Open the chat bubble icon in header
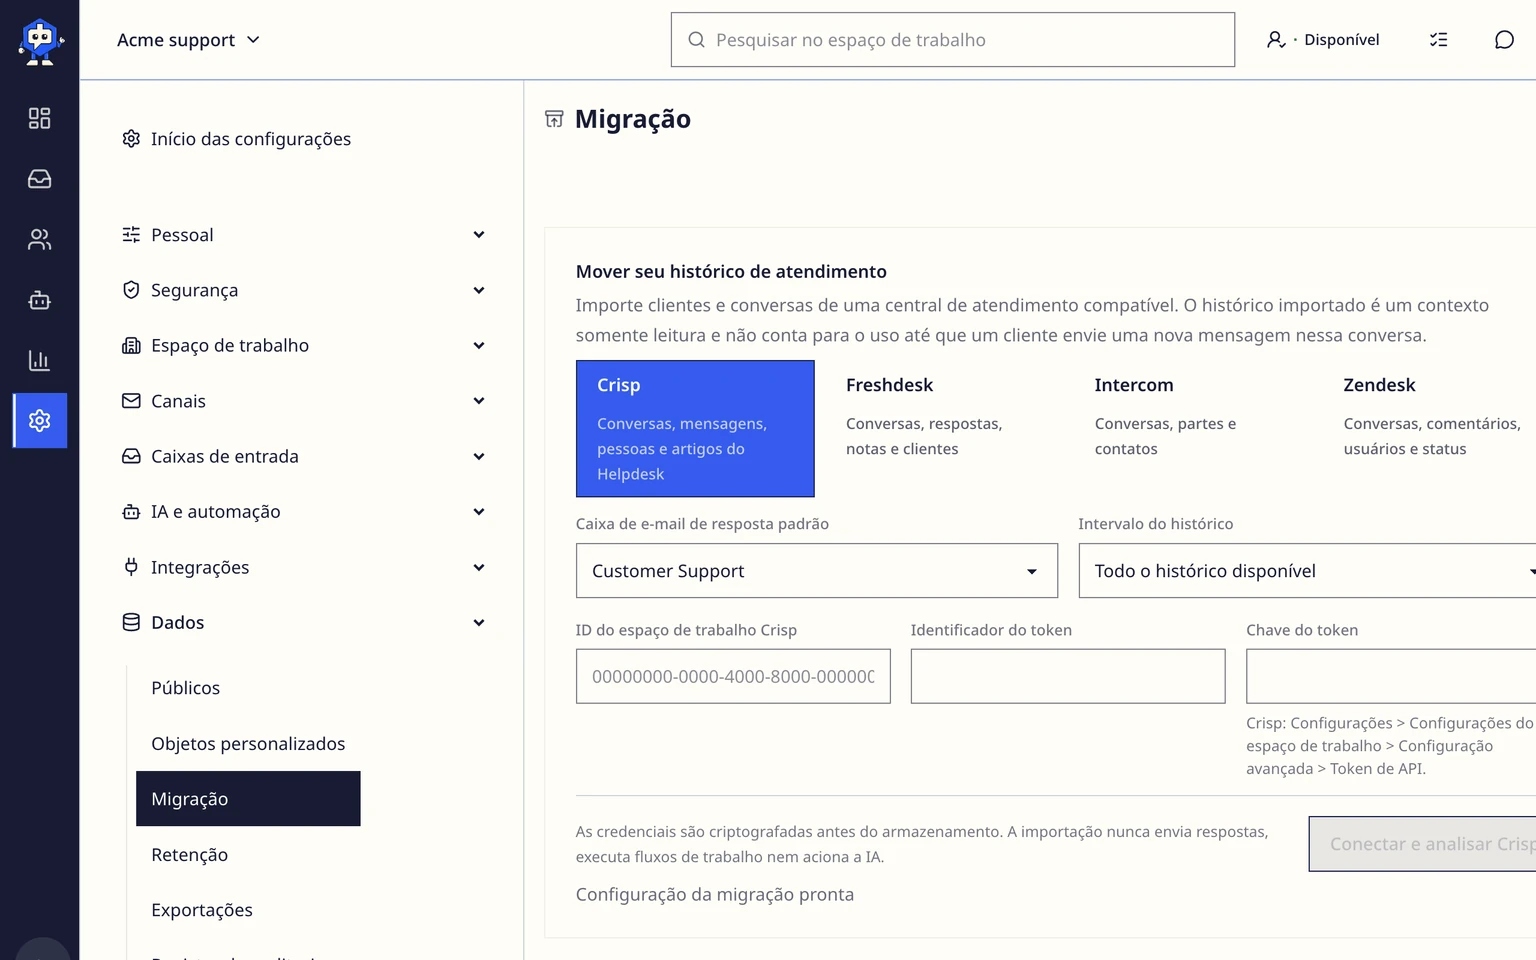 (x=1504, y=40)
